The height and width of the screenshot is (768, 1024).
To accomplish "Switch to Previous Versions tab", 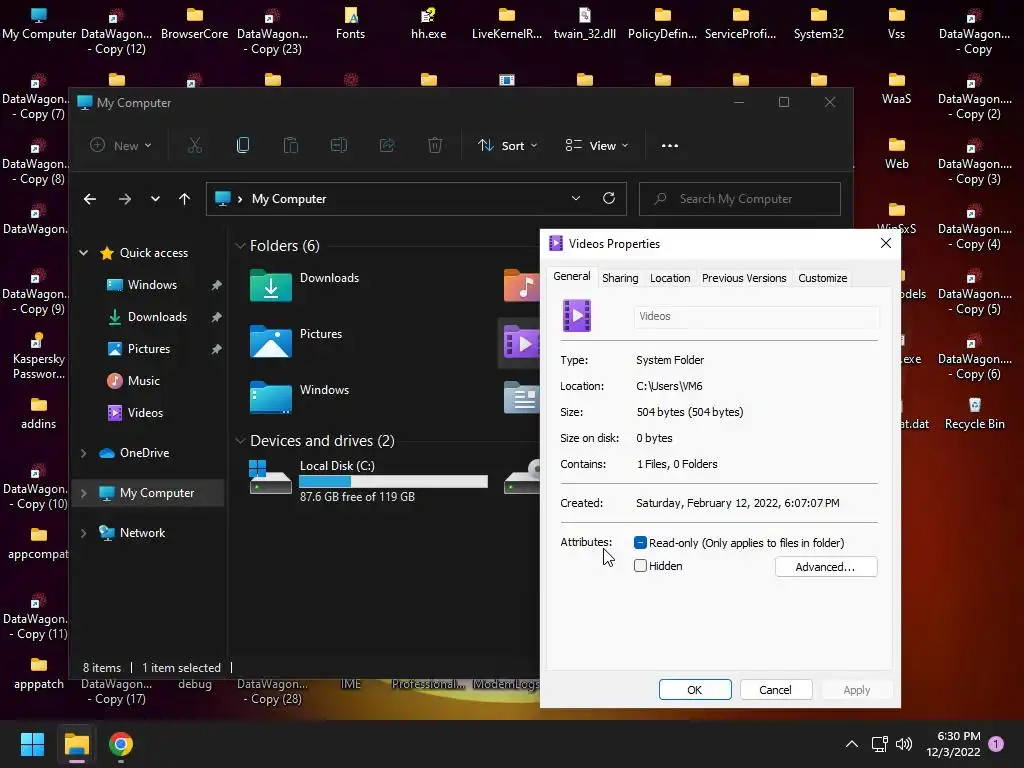I will (x=744, y=278).
